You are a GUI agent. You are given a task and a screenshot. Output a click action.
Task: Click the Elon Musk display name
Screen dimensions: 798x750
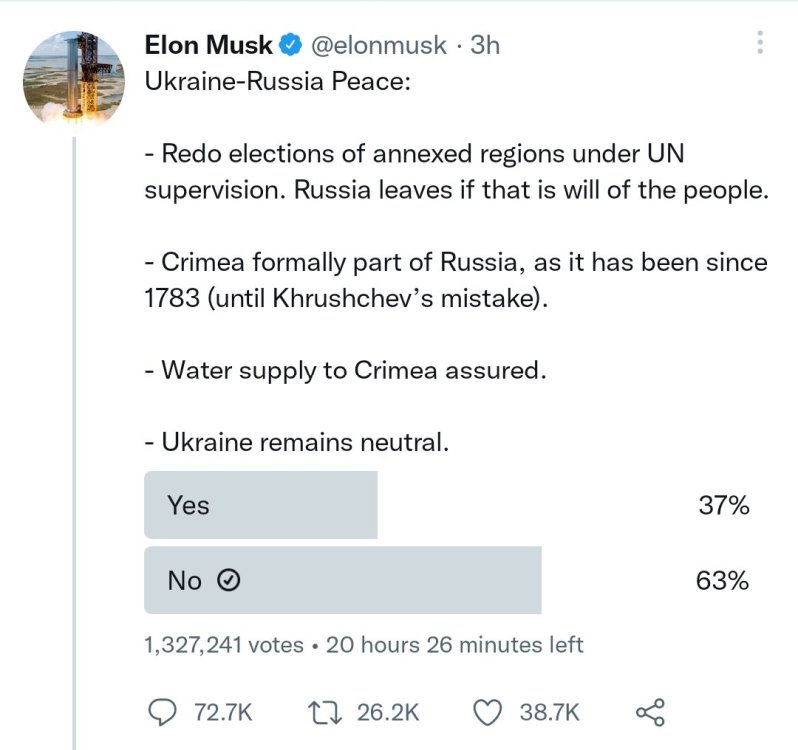pos(208,45)
